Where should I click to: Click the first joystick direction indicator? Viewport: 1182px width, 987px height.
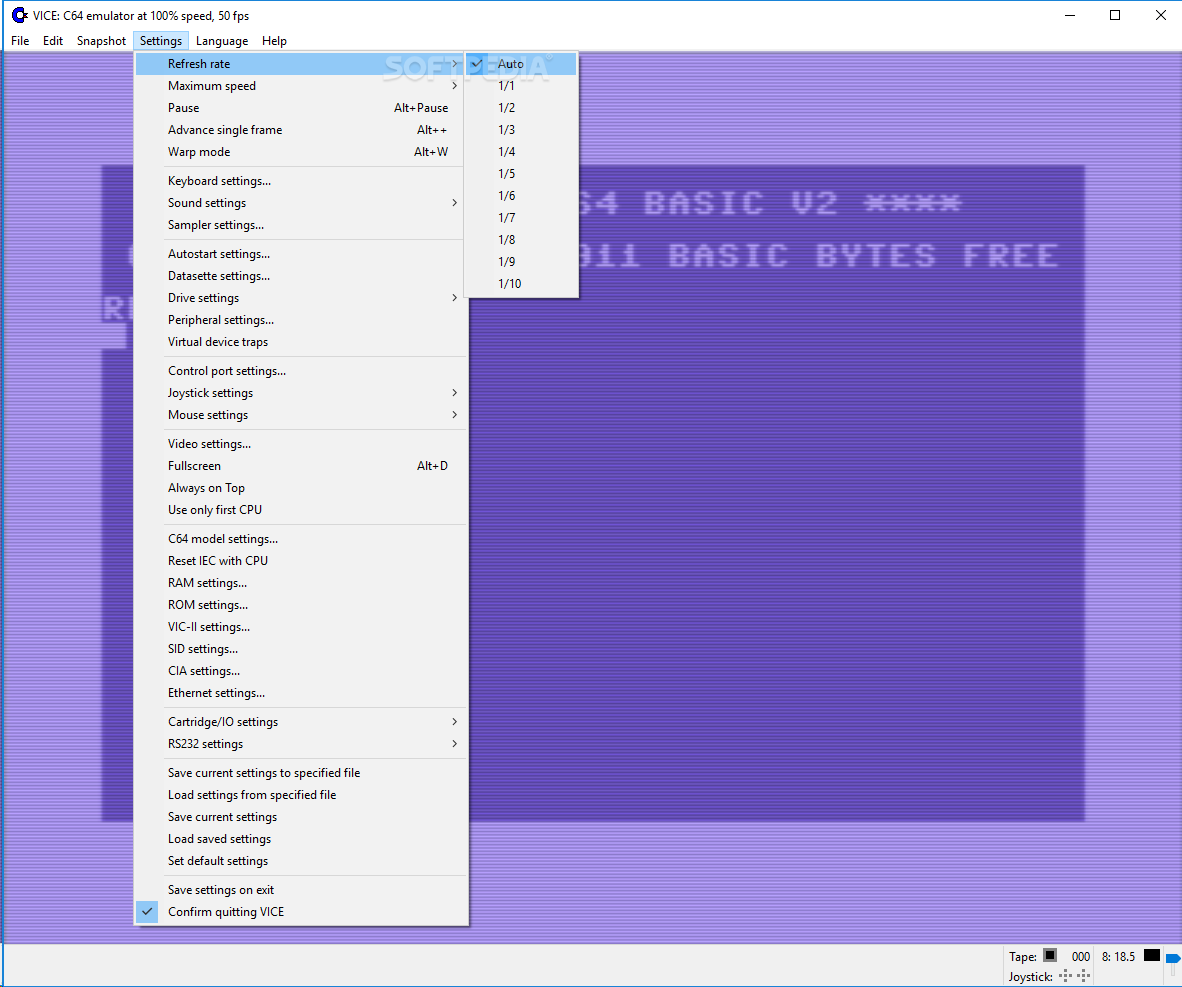[1065, 976]
